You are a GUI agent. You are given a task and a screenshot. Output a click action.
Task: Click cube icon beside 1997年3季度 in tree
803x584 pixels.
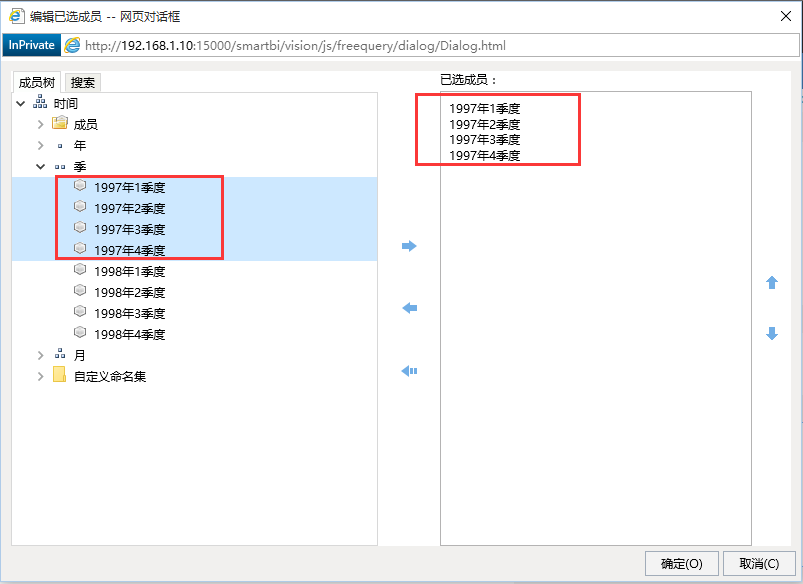[x=80, y=227]
